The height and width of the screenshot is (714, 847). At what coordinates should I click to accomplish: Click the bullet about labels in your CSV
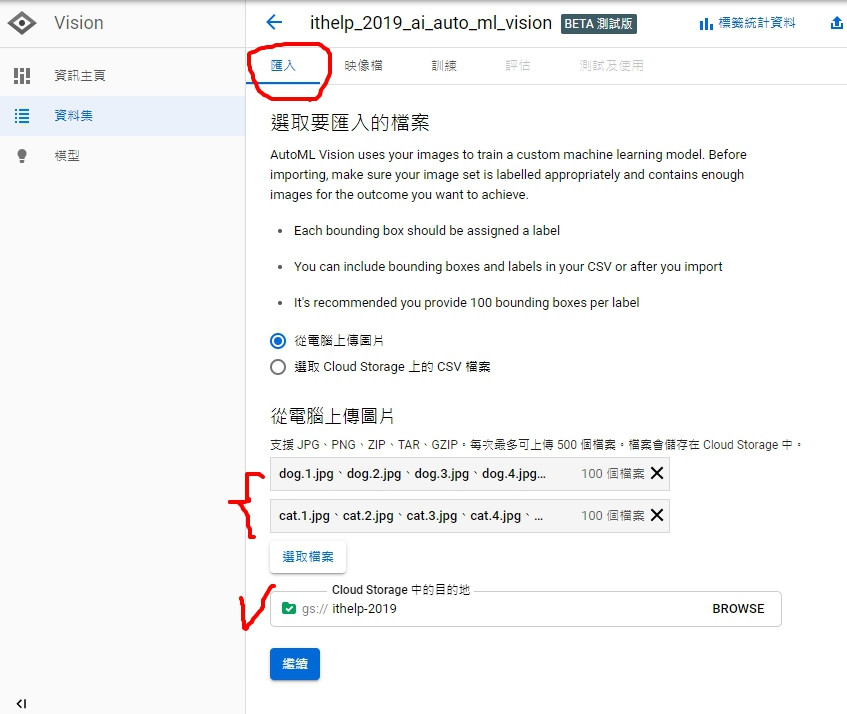pyautogui.click(x=508, y=266)
